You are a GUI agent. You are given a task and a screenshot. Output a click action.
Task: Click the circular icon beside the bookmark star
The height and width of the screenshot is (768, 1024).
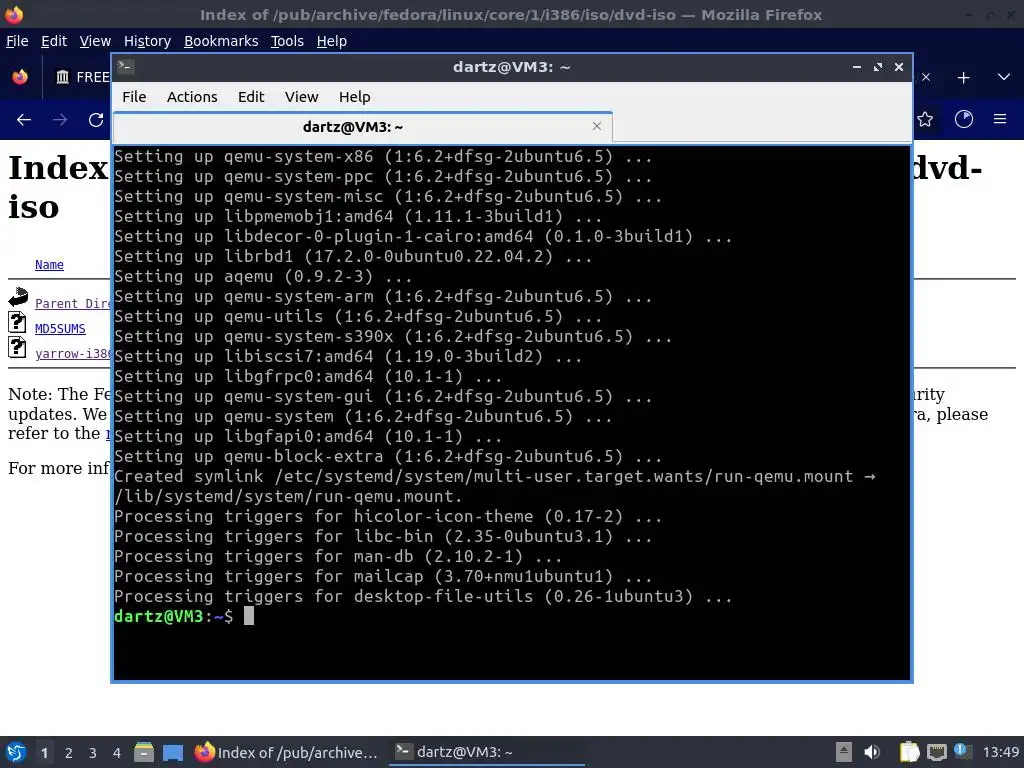point(963,119)
